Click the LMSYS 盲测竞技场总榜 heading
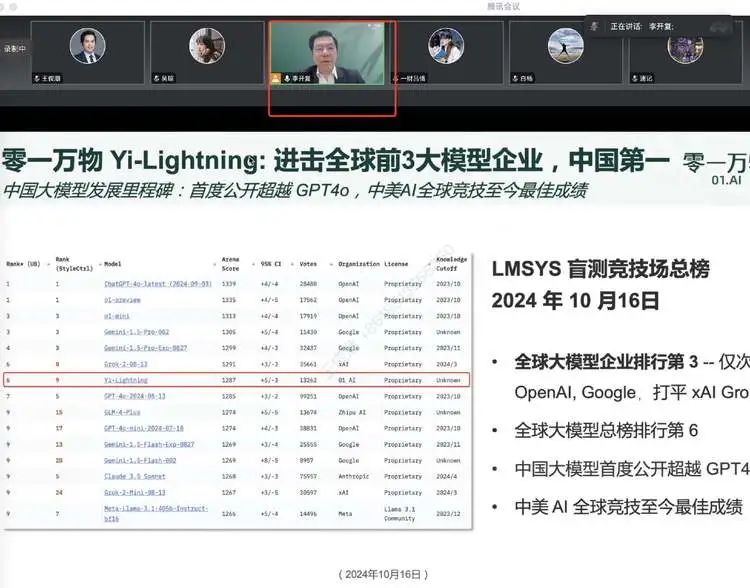750x588 pixels. (600, 269)
